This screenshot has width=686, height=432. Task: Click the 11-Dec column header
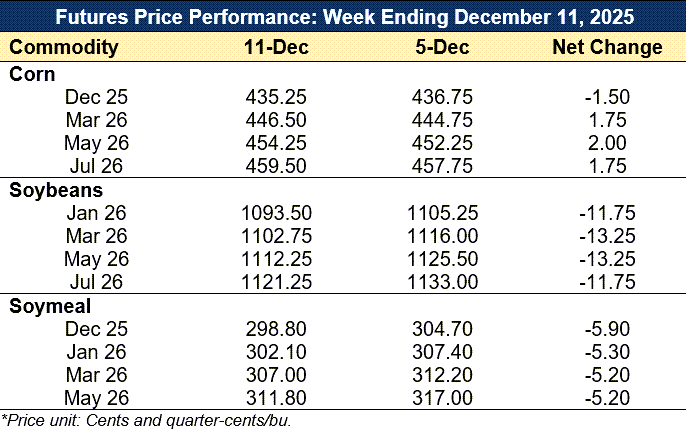coord(275,47)
